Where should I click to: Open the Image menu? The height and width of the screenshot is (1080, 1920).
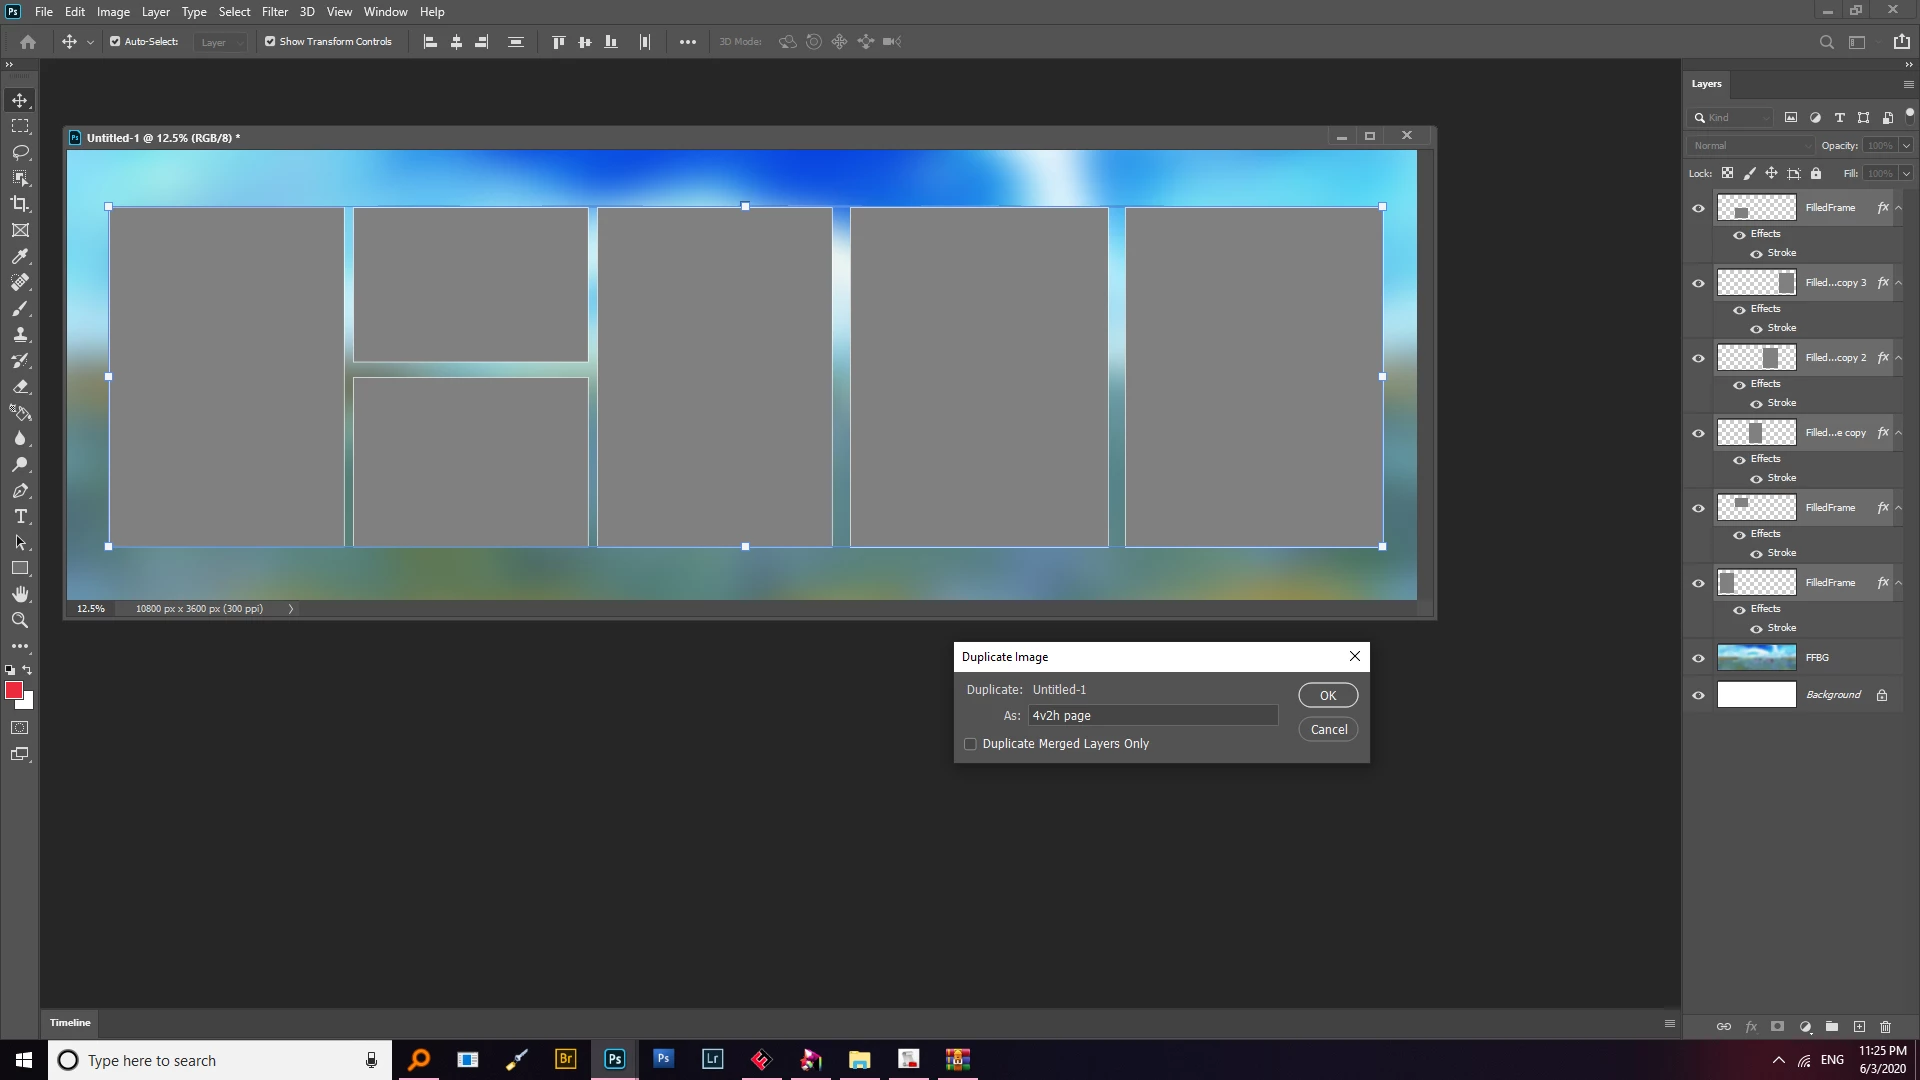click(x=113, y=12)
